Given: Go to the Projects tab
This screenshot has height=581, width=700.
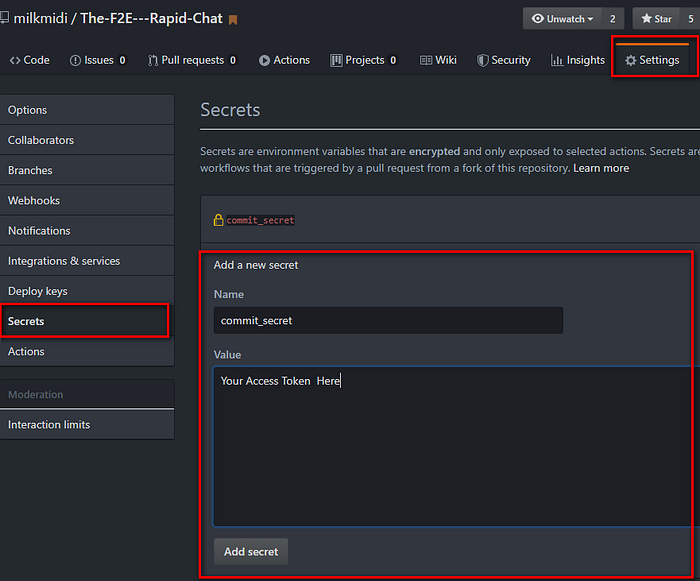Looking at the screenshot, I should [363, 60].
